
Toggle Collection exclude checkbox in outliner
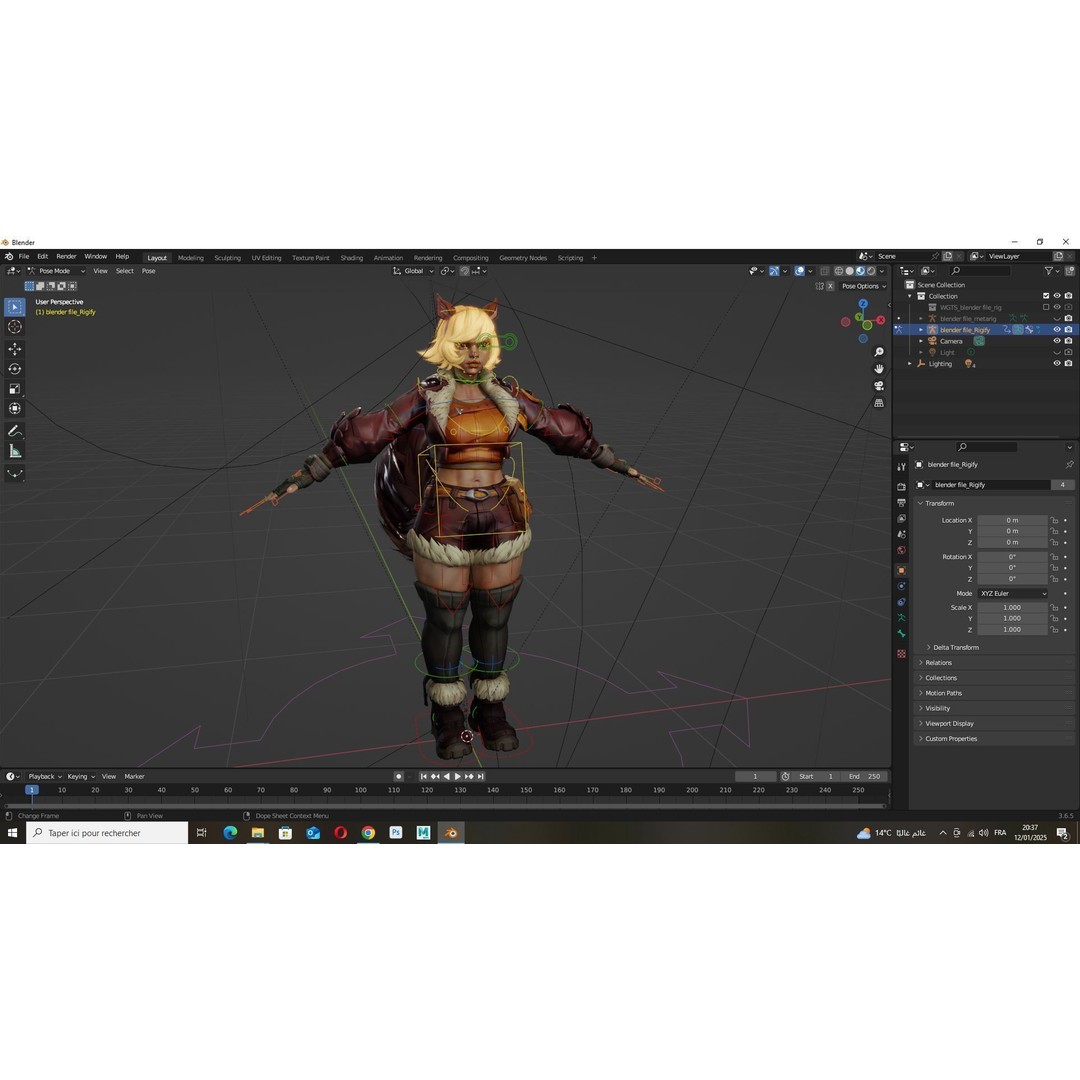[x=1046, y=296]
